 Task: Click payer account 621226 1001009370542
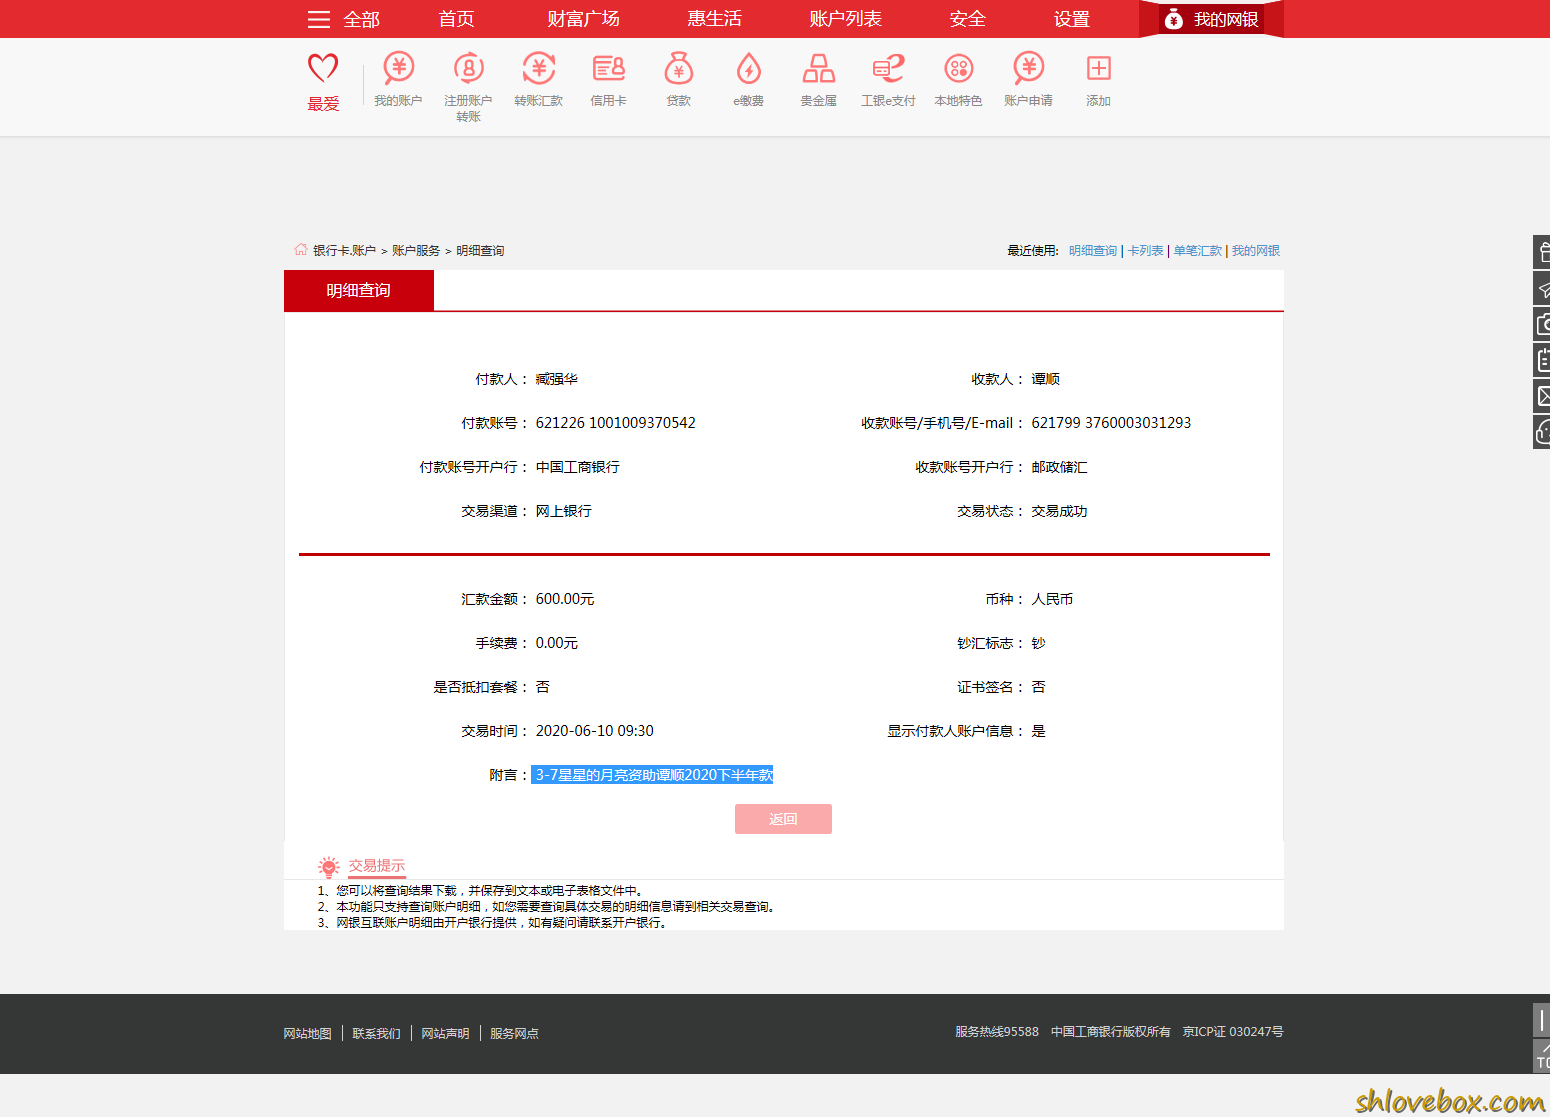615,423
